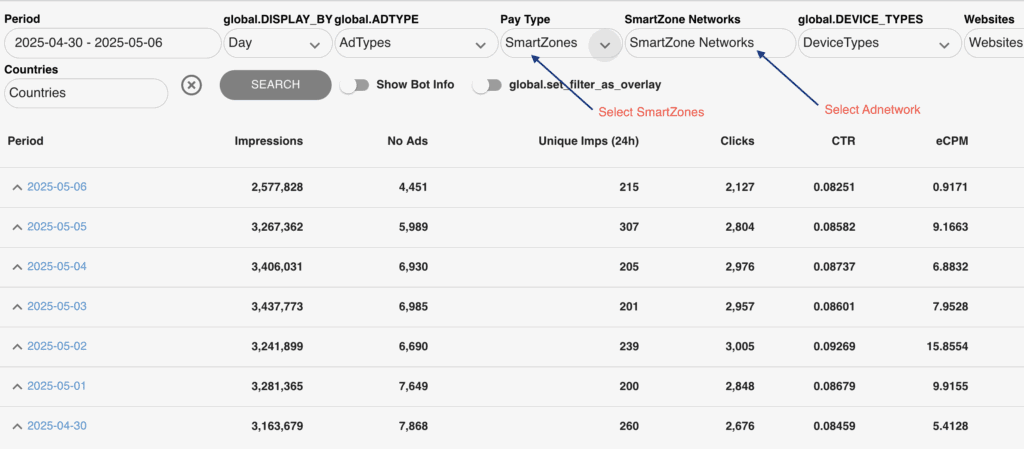Open the DeviceTypes dropdown
The image size is (1024, 449).
877,43
